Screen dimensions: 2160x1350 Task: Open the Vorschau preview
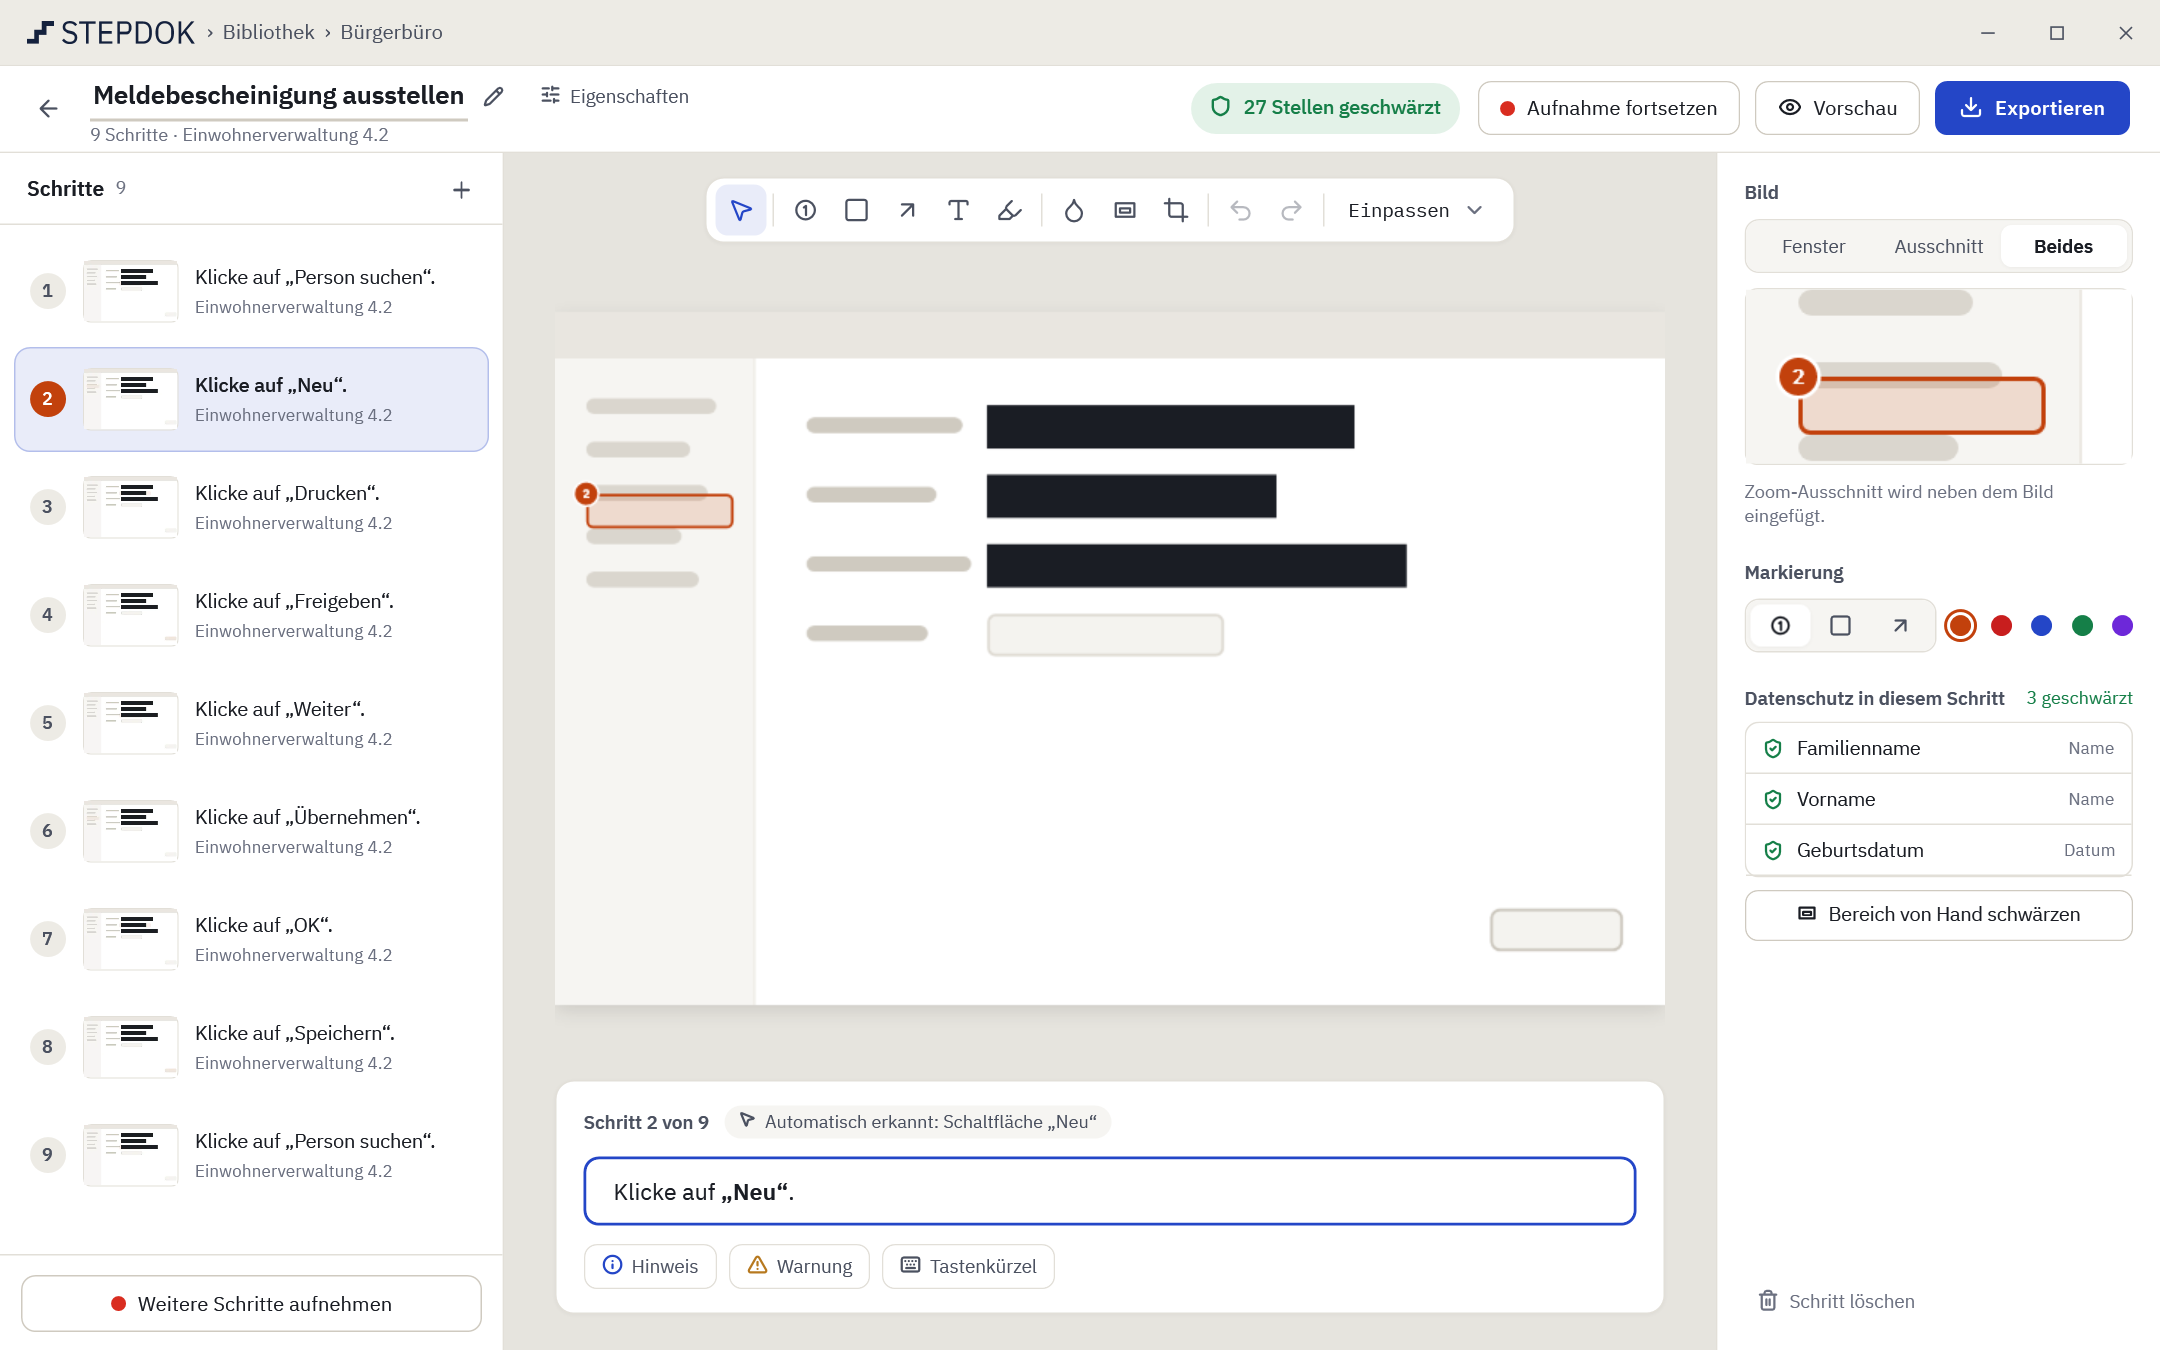point(1837,108)
